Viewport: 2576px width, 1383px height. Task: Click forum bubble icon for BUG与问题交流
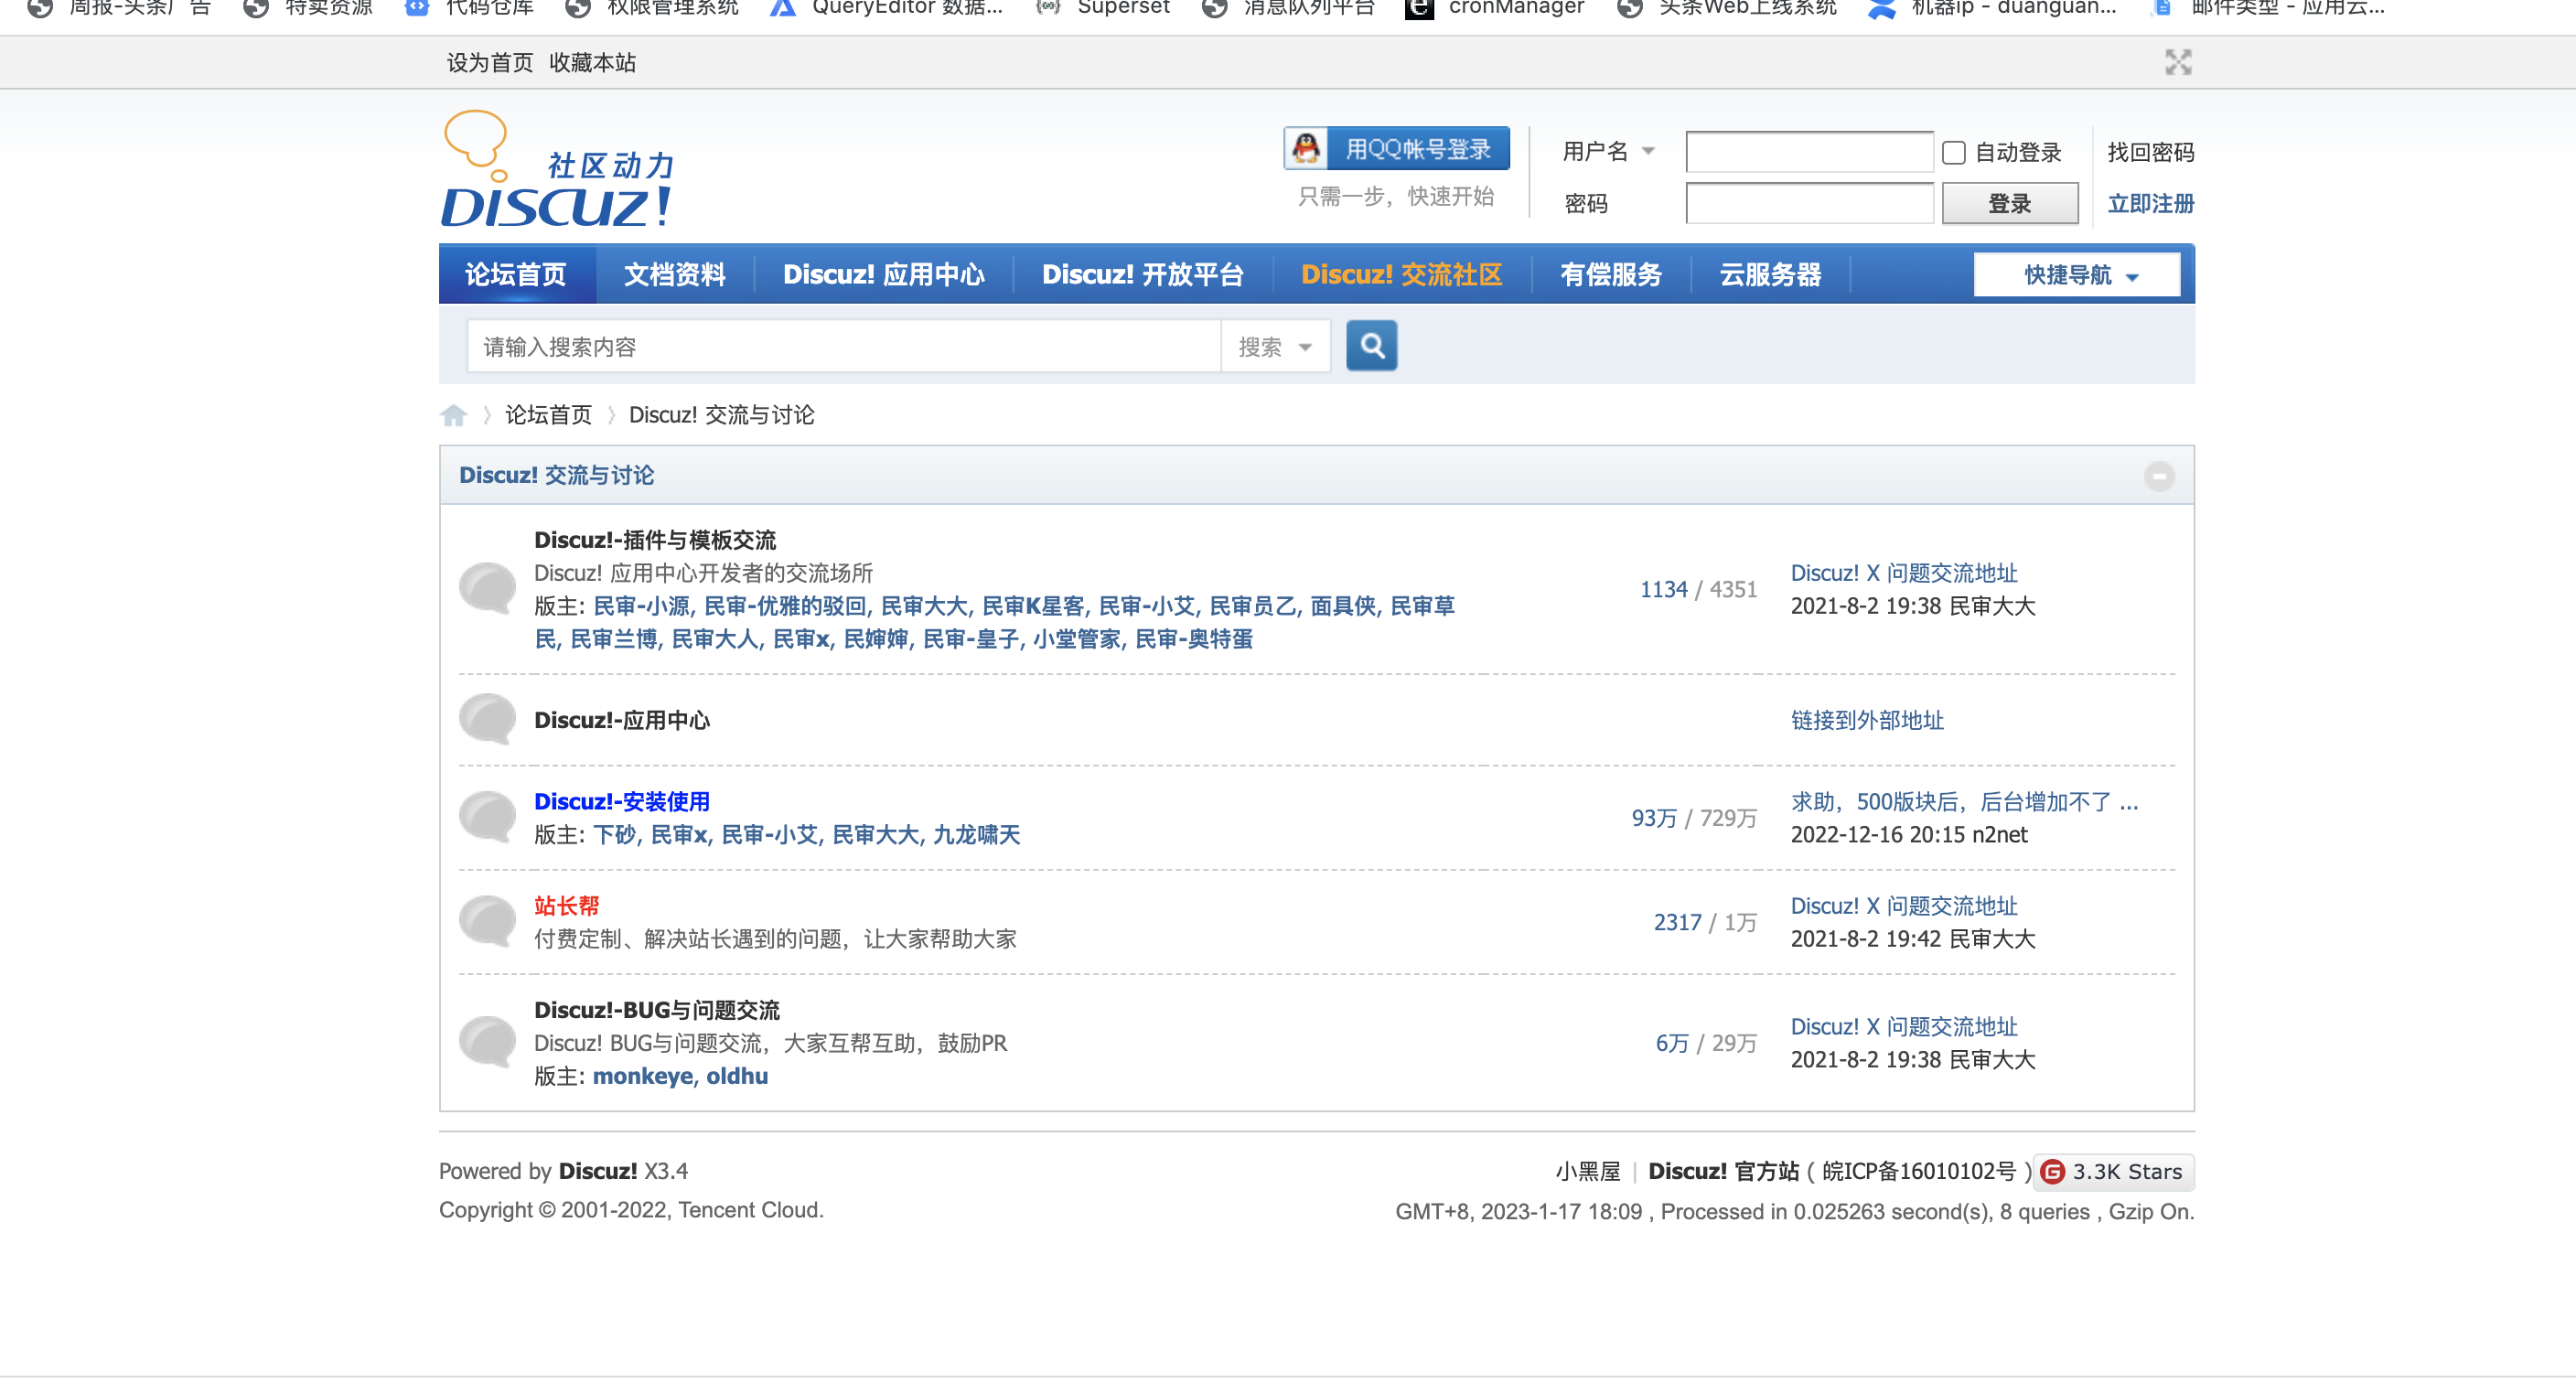(487, 1042)
